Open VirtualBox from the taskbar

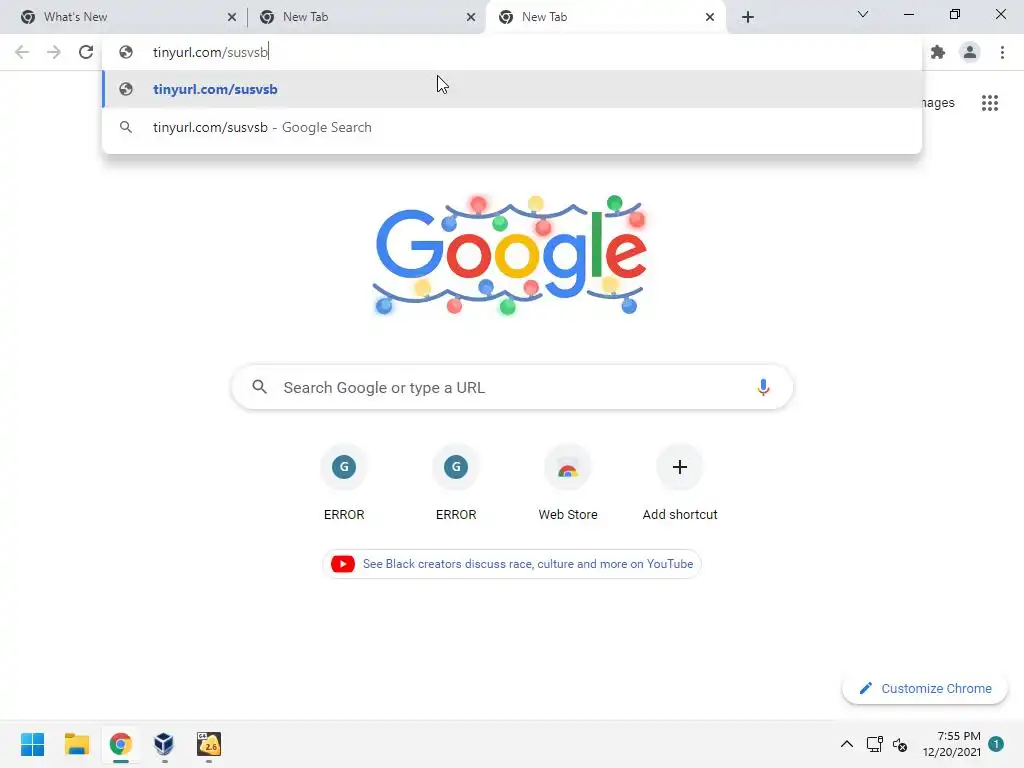(x=164, y=744)
